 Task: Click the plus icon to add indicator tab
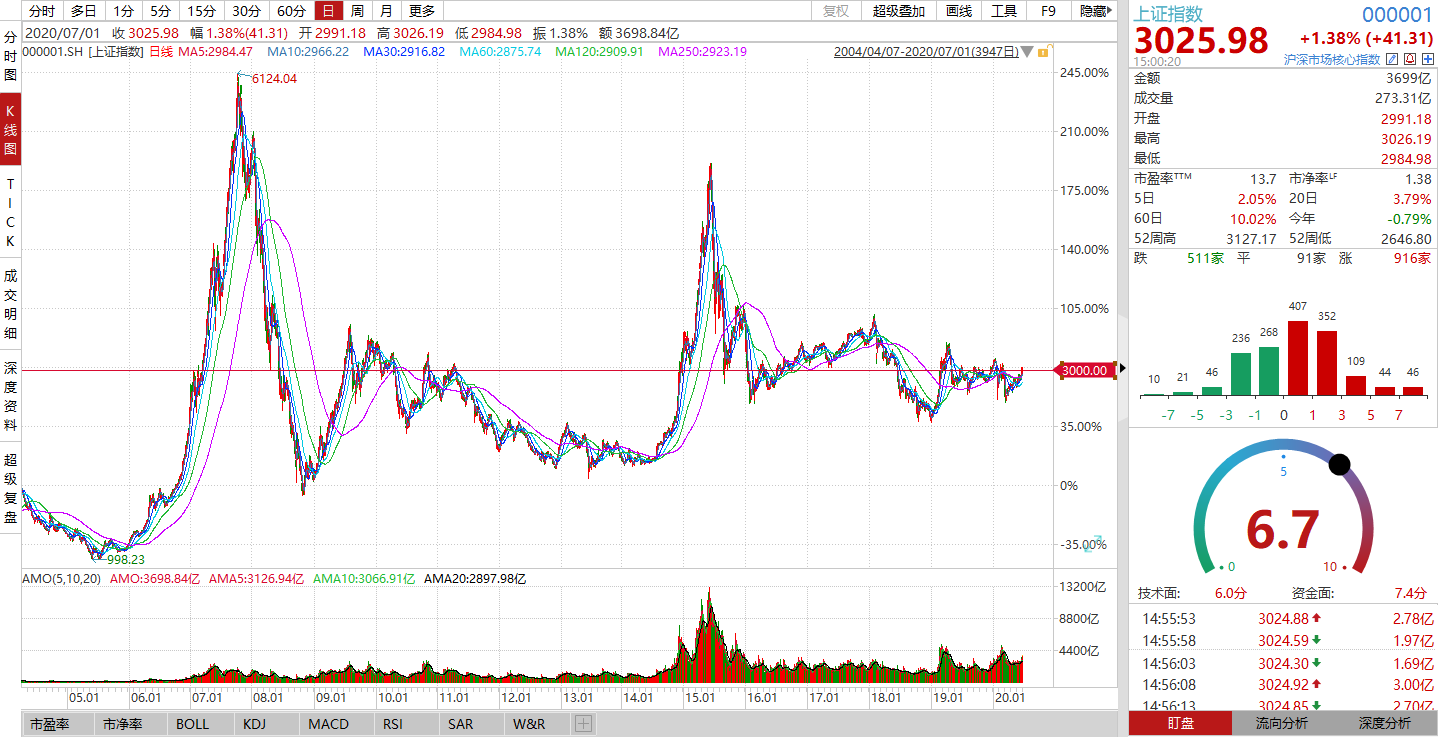pyautogui.click(x=584, y=724)
